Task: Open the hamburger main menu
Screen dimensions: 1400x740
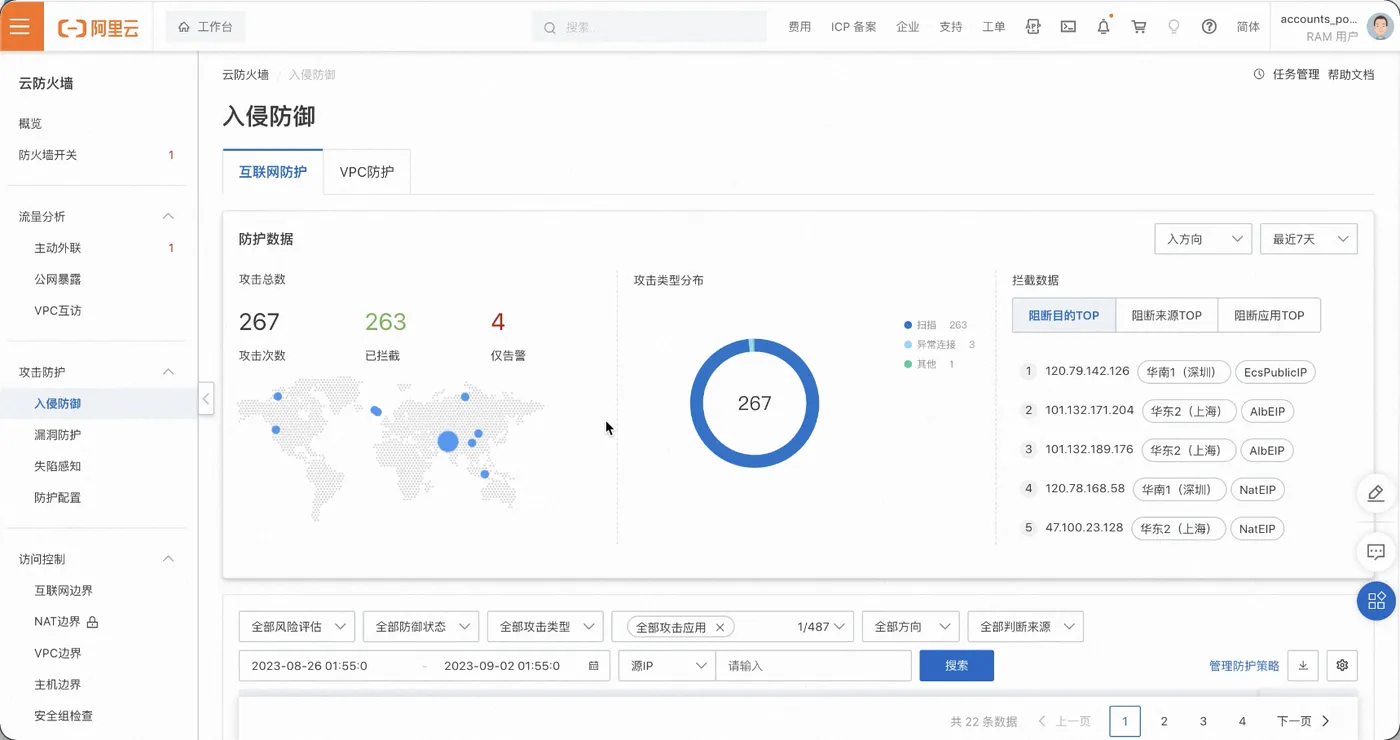Action: [x=21, y=27]
